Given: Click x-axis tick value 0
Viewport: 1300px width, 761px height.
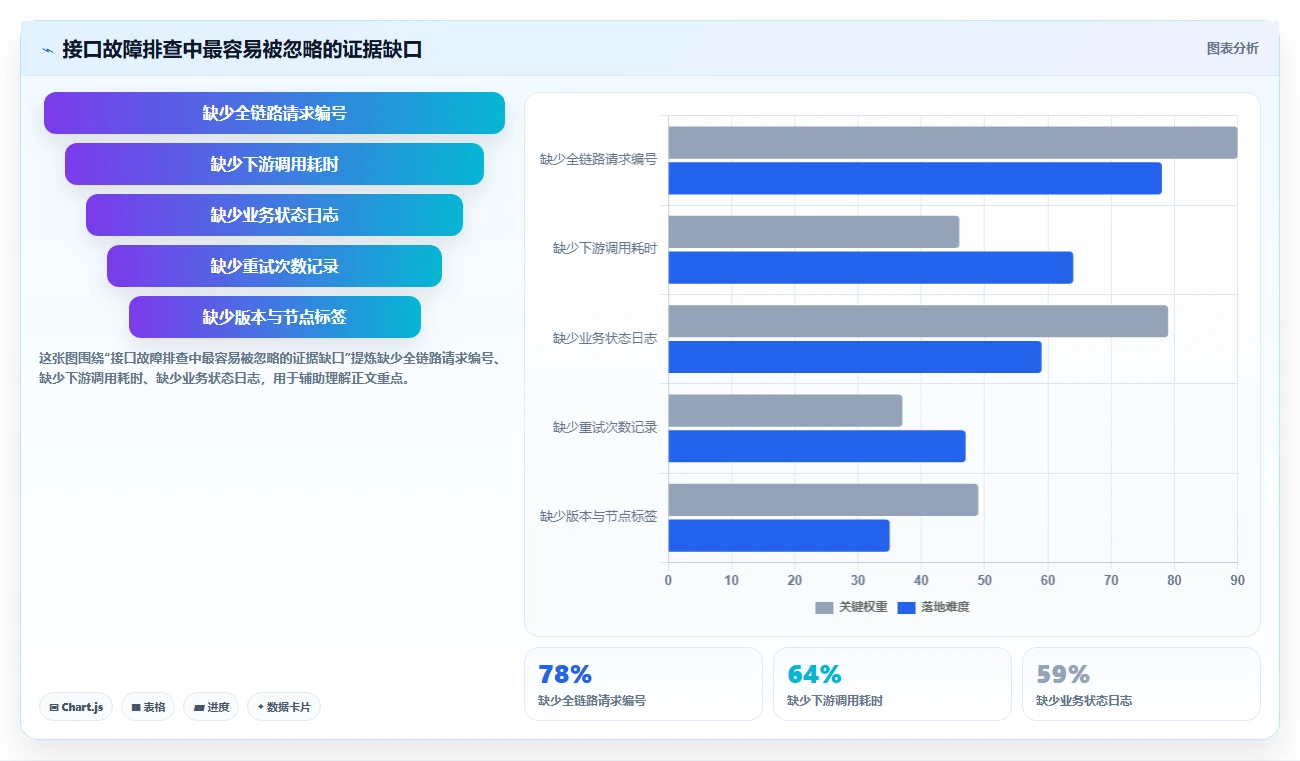Looking at the screenshot, I should [x=668, y=580].
